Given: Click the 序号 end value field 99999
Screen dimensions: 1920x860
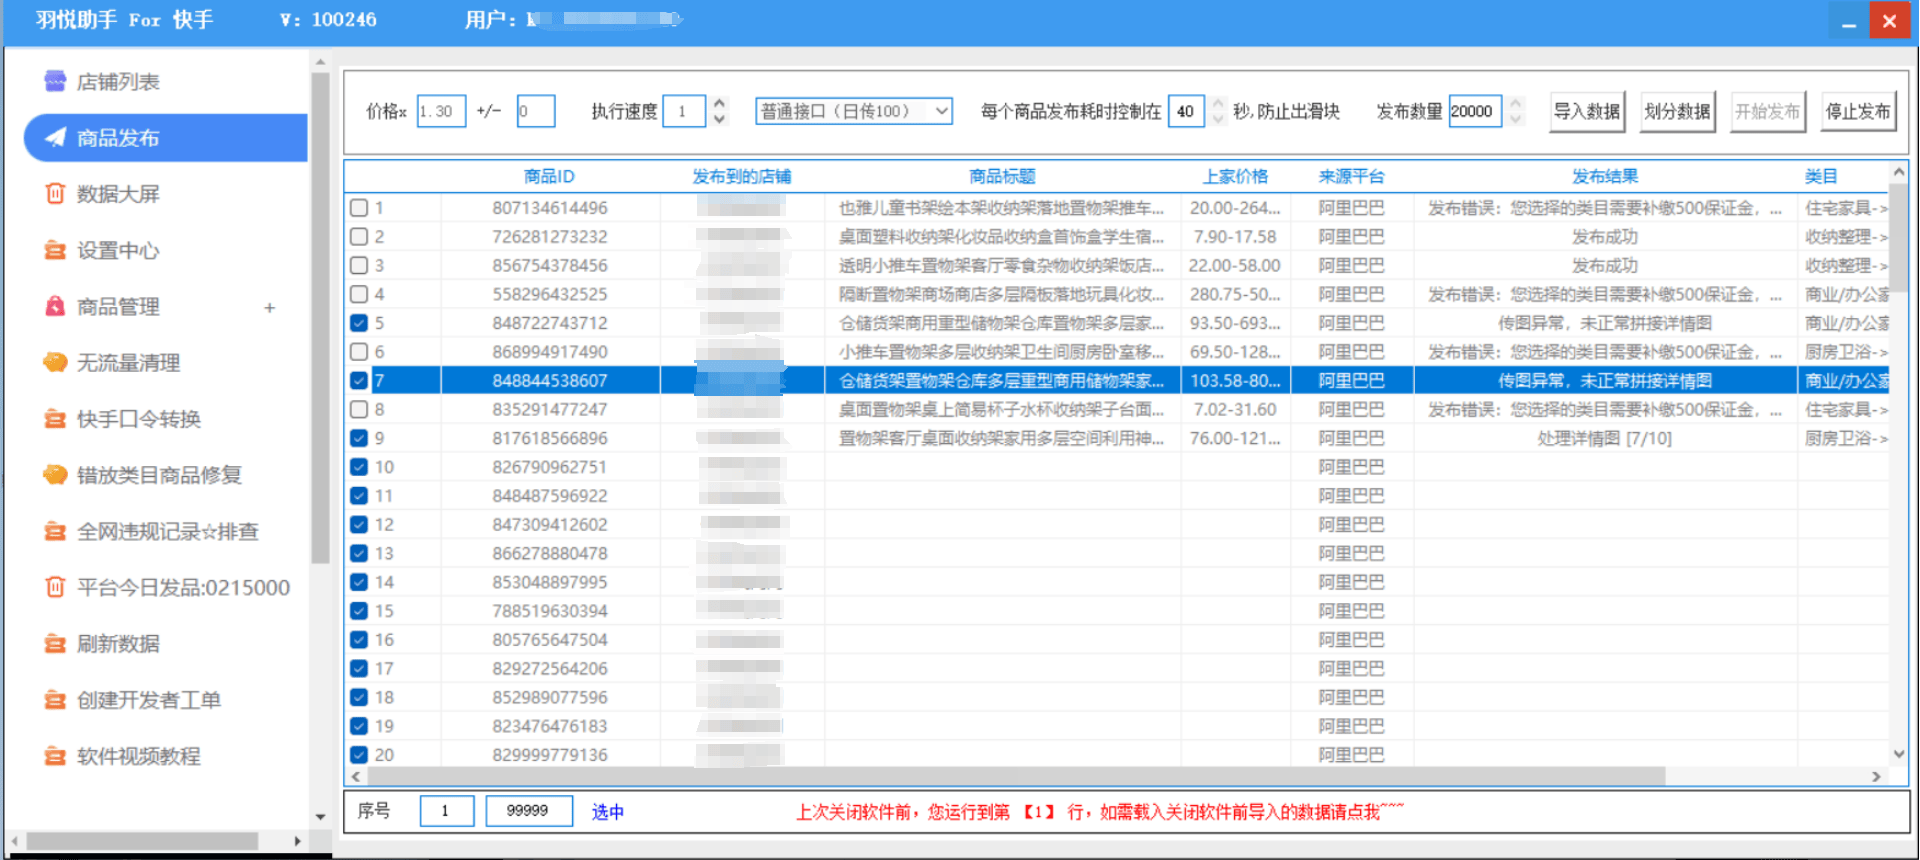Looking at the screenshot, I should [529, 811].
